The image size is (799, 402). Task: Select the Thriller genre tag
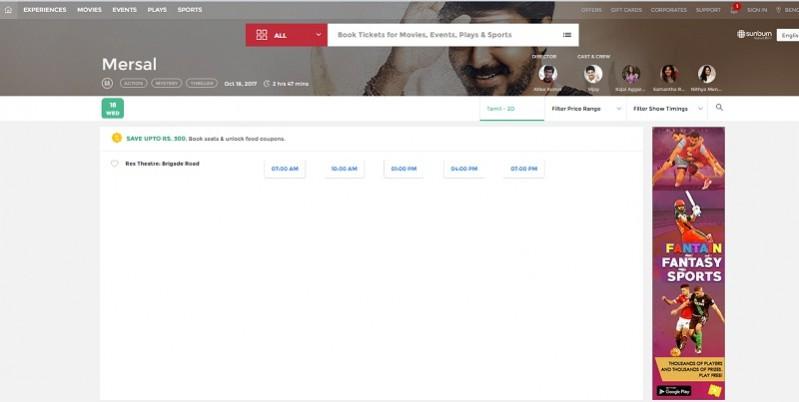point(201,83)
